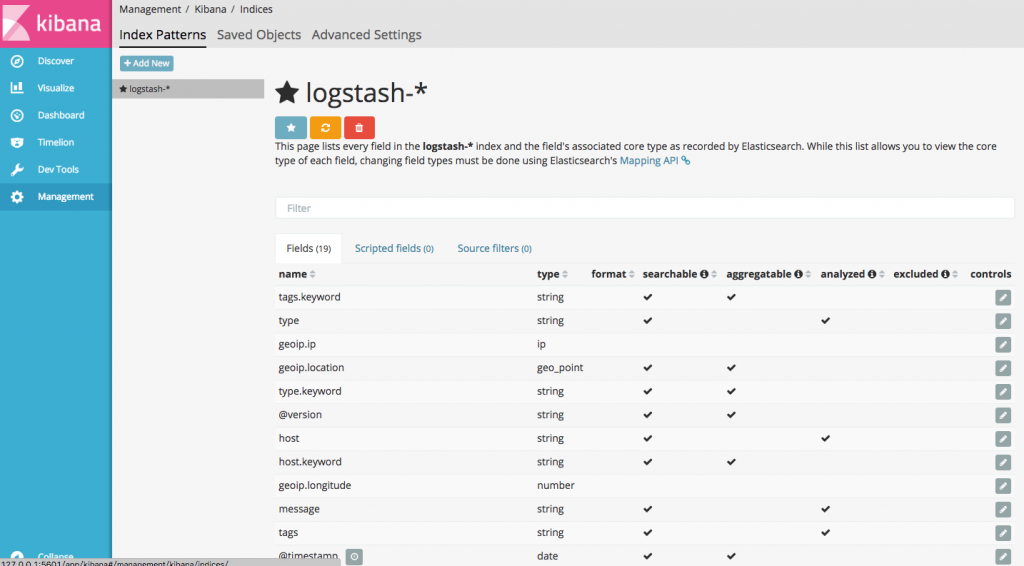This screenshot has height=566, width=1024.
Task: Focus the Filter input field
Action: point(645,208)
